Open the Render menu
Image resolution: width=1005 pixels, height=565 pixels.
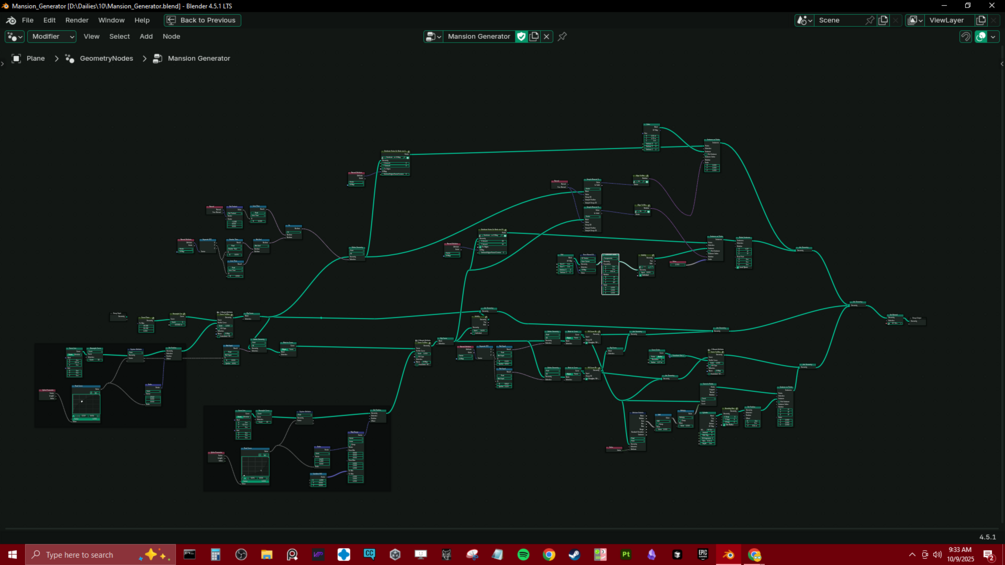coord(76,20)
